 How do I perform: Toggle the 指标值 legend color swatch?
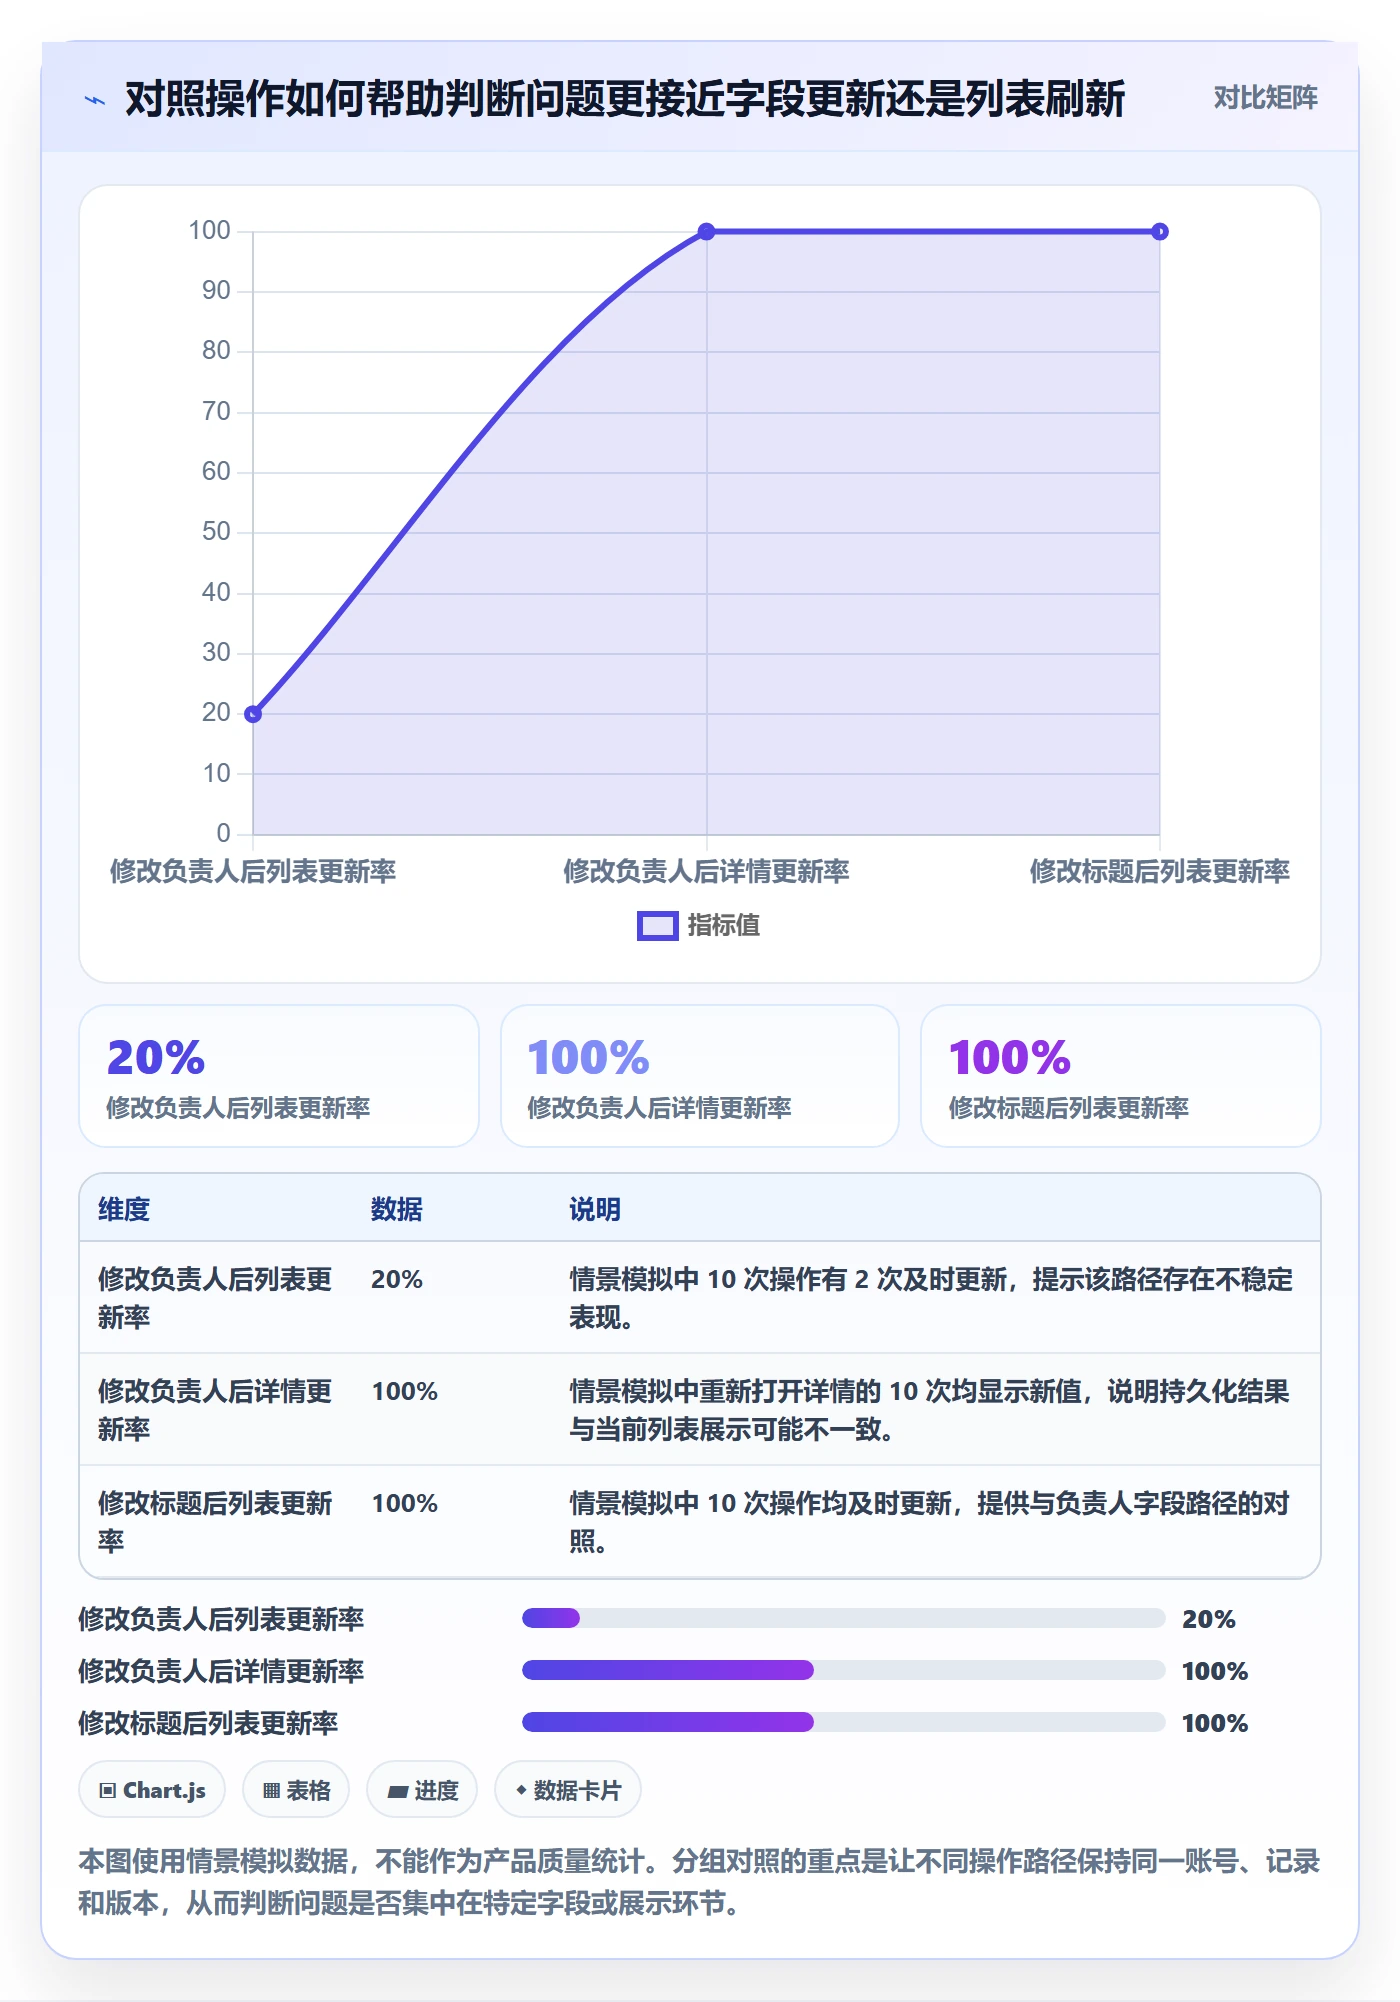pyautogui.click(x=658, y=926)
